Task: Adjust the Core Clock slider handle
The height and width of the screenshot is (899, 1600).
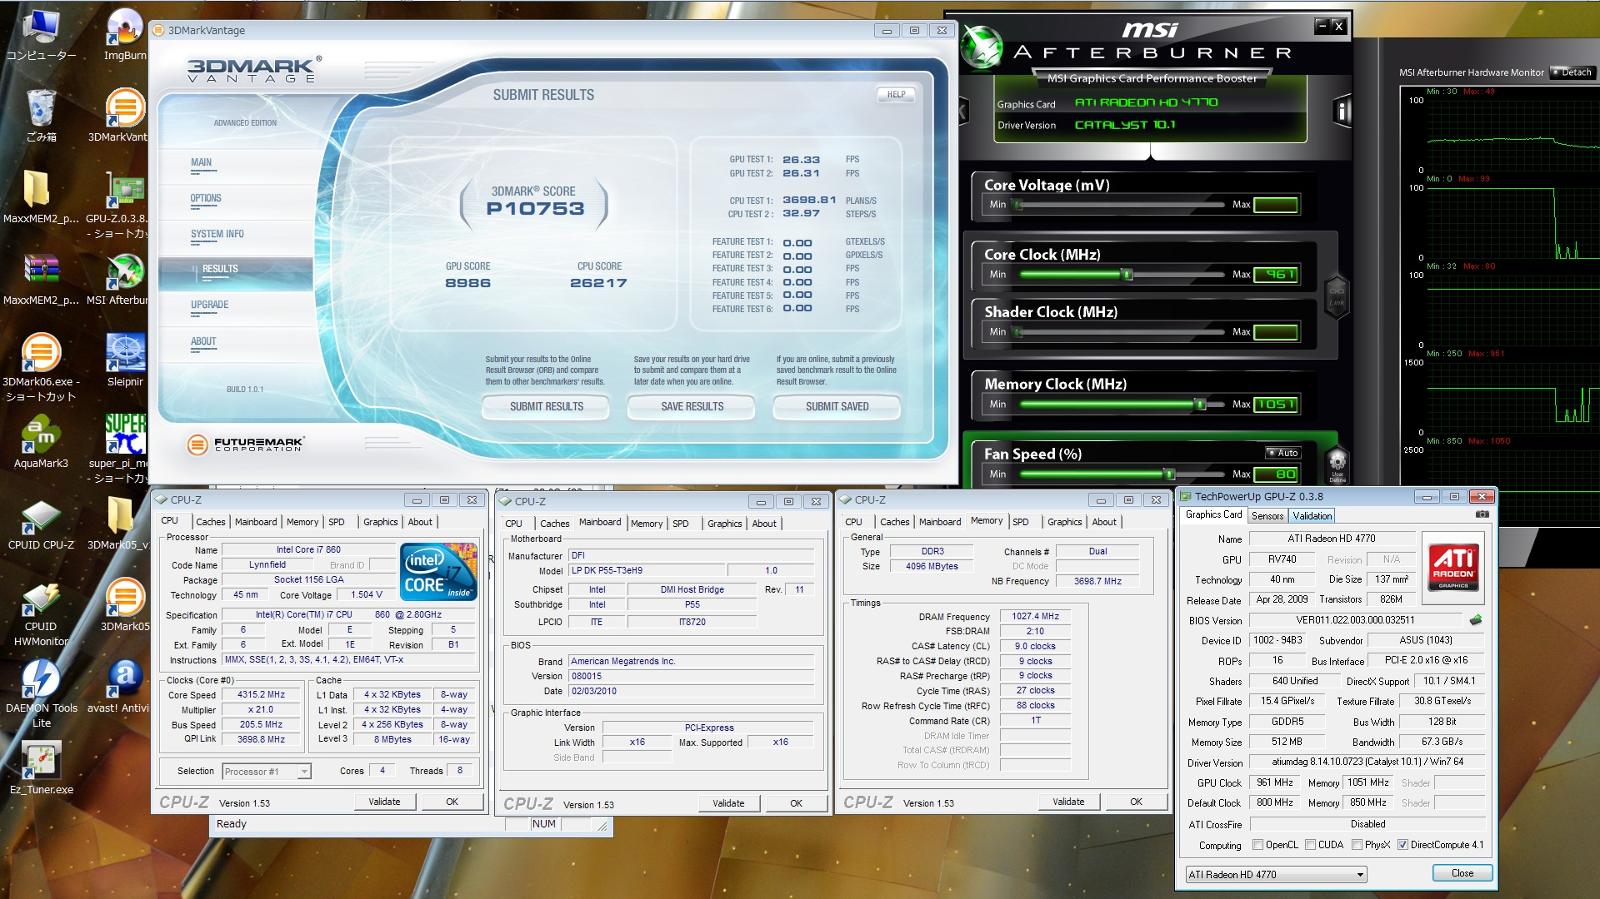Action: [x=1127, y=274]
